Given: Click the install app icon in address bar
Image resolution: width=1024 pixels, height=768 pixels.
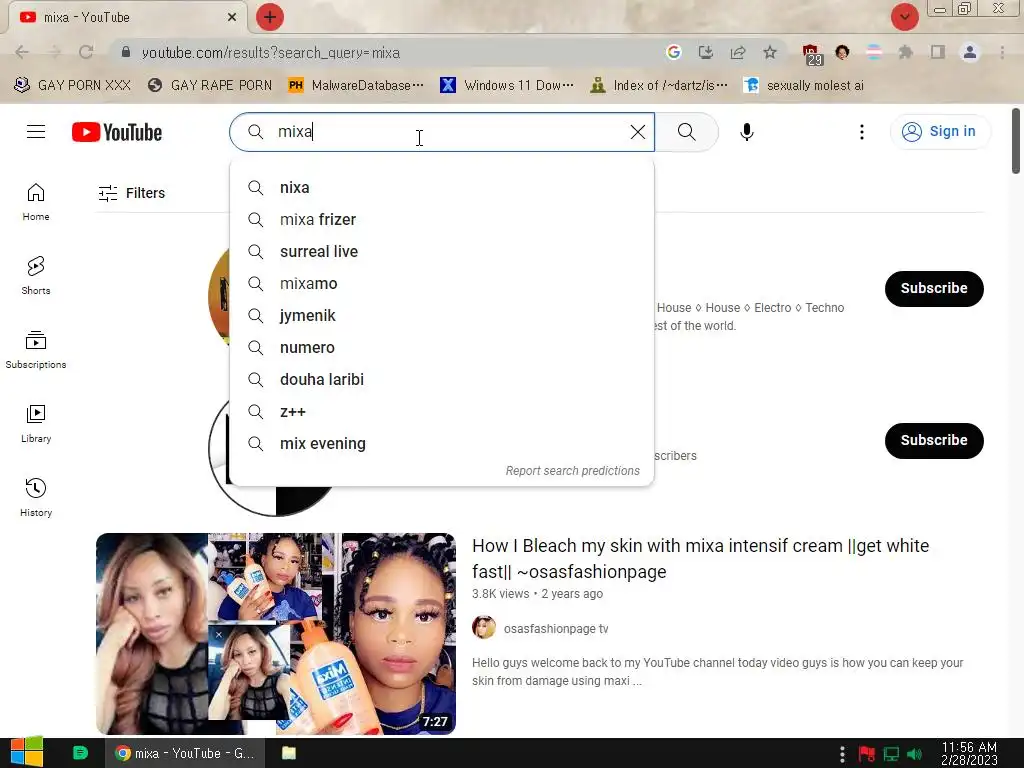Looking at the screenshot, I should (x=706, y=52).
